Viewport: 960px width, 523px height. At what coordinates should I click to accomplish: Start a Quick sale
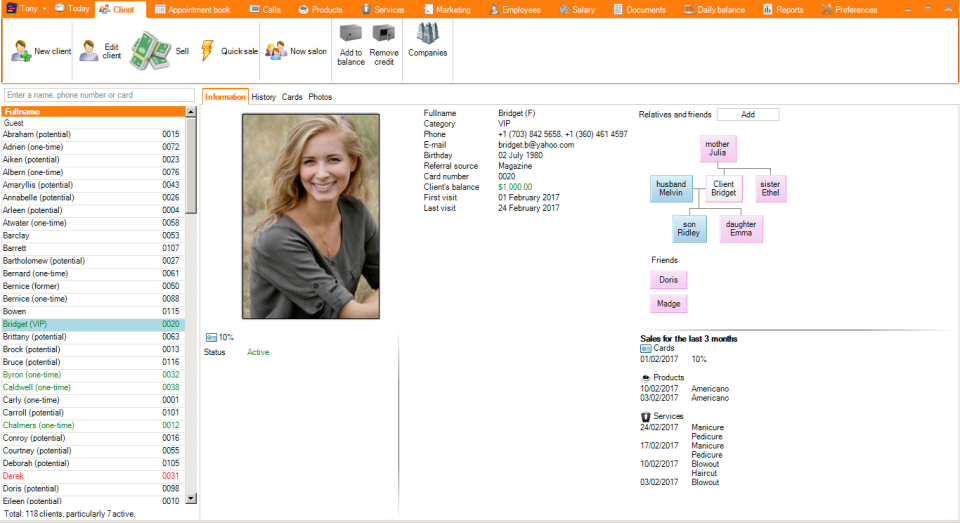pyautogui.click(x=228, y=51)
